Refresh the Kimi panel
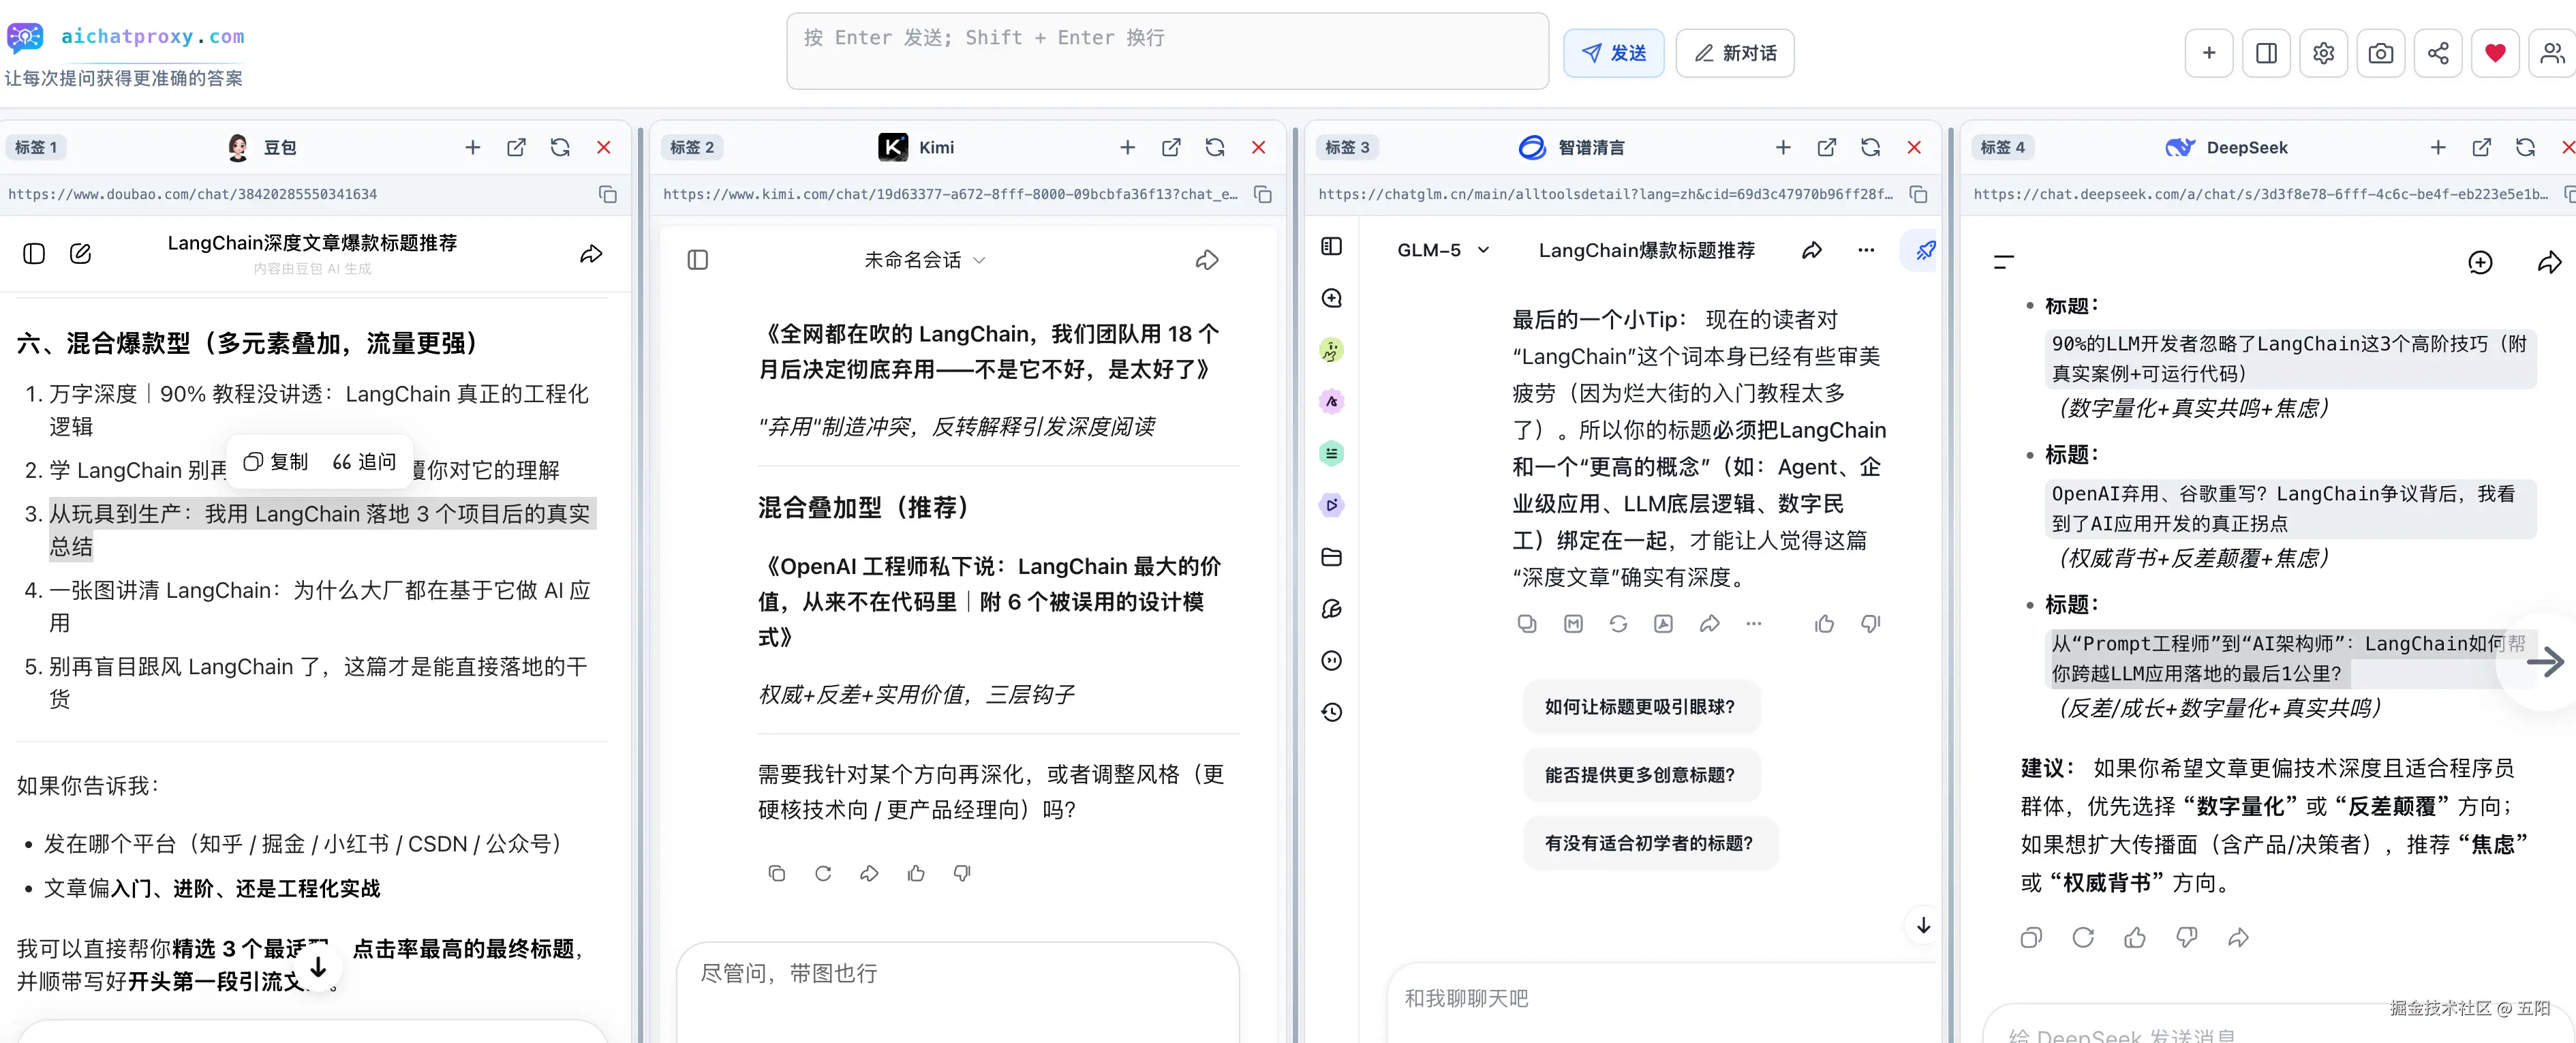The height and width of the screenshot is (1043, 2576). [x=1214, y=148]
